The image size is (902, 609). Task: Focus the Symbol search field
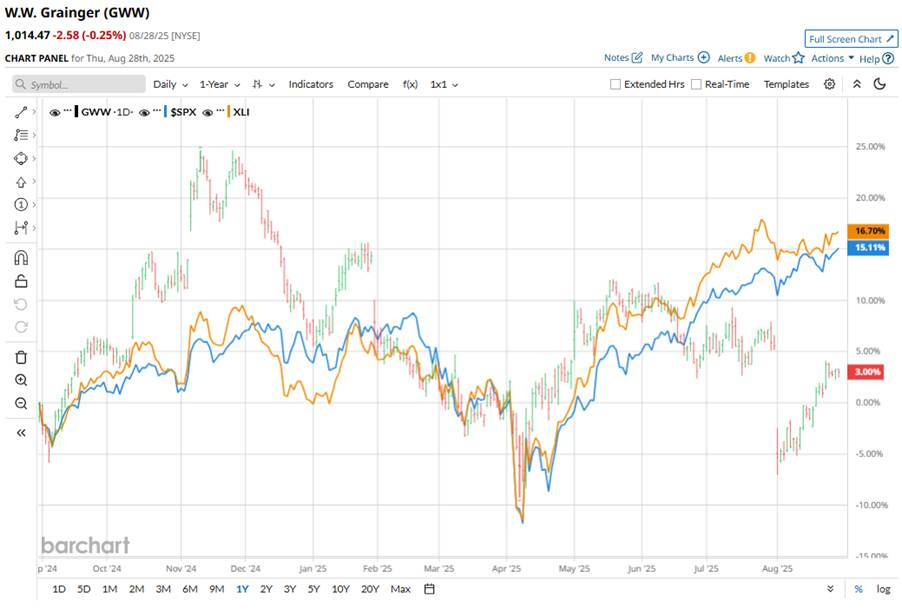(79, 85)
